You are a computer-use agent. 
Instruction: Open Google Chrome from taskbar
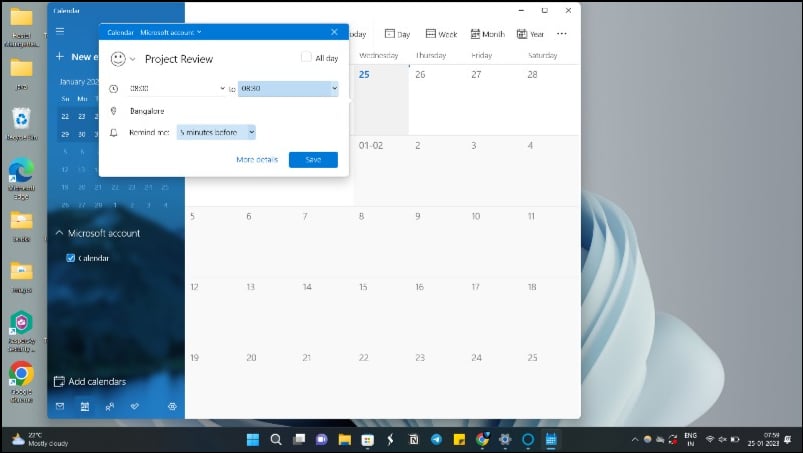coord(482,440)
